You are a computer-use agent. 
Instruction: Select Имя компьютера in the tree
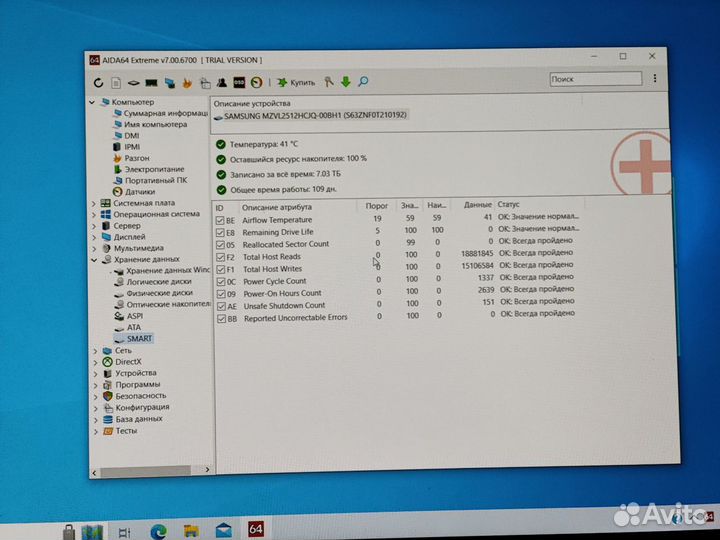(x=150, y=124)
